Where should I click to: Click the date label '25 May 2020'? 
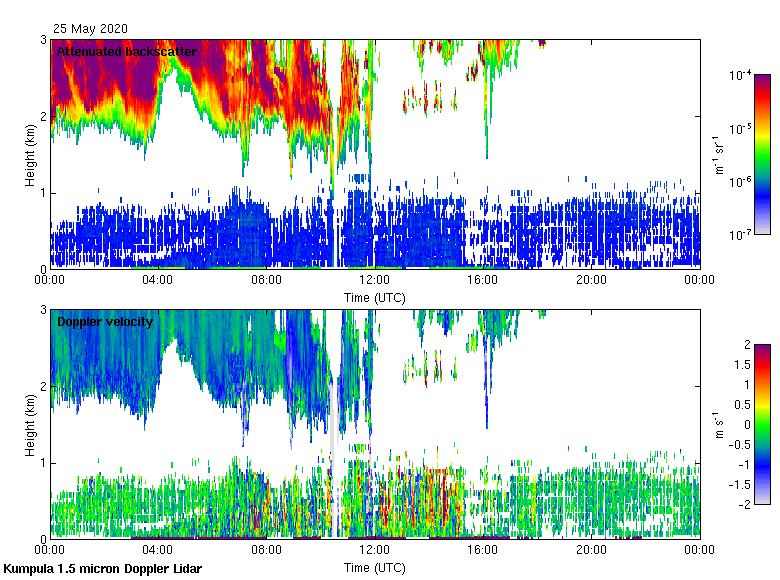pos(90,29)
